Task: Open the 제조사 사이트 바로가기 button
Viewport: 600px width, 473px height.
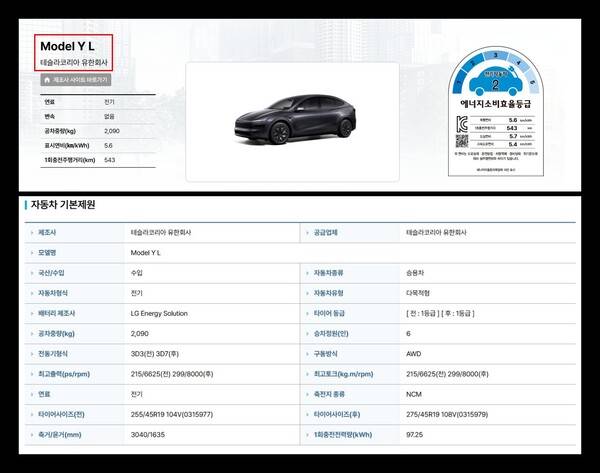Action: coord(75,79)
